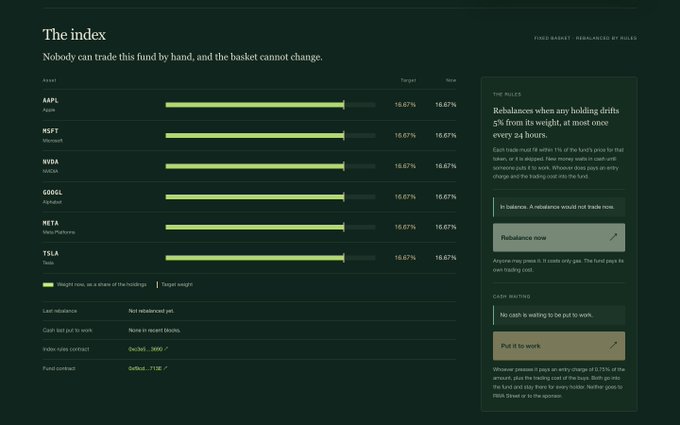Click the Target weight legend marker
The height and width of the screenshot is (425, 680).
(x=157, y=285)
